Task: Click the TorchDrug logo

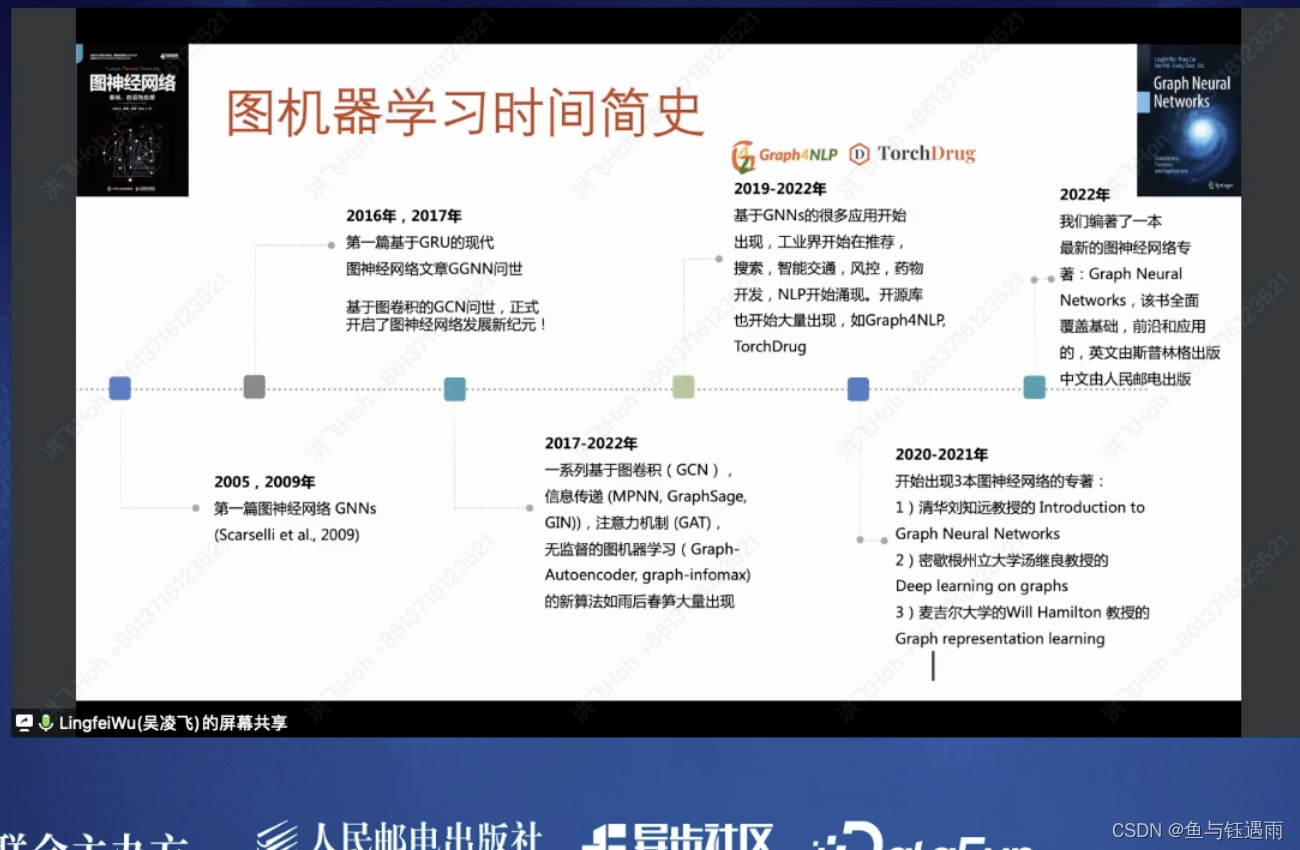Action: [x=912, y=154]
